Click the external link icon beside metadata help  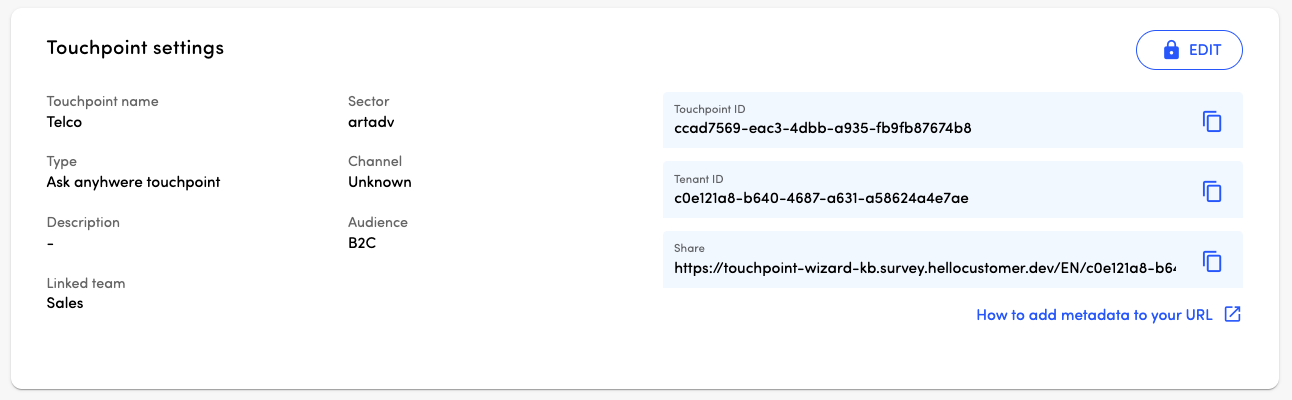(1233, 315)
